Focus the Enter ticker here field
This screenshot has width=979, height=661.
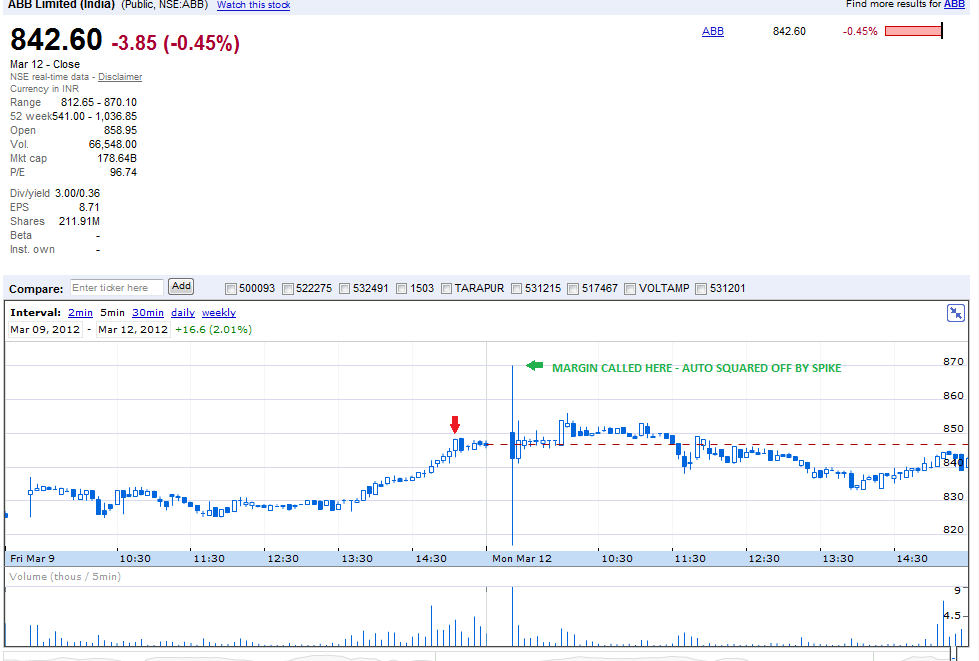pos(117,288)
